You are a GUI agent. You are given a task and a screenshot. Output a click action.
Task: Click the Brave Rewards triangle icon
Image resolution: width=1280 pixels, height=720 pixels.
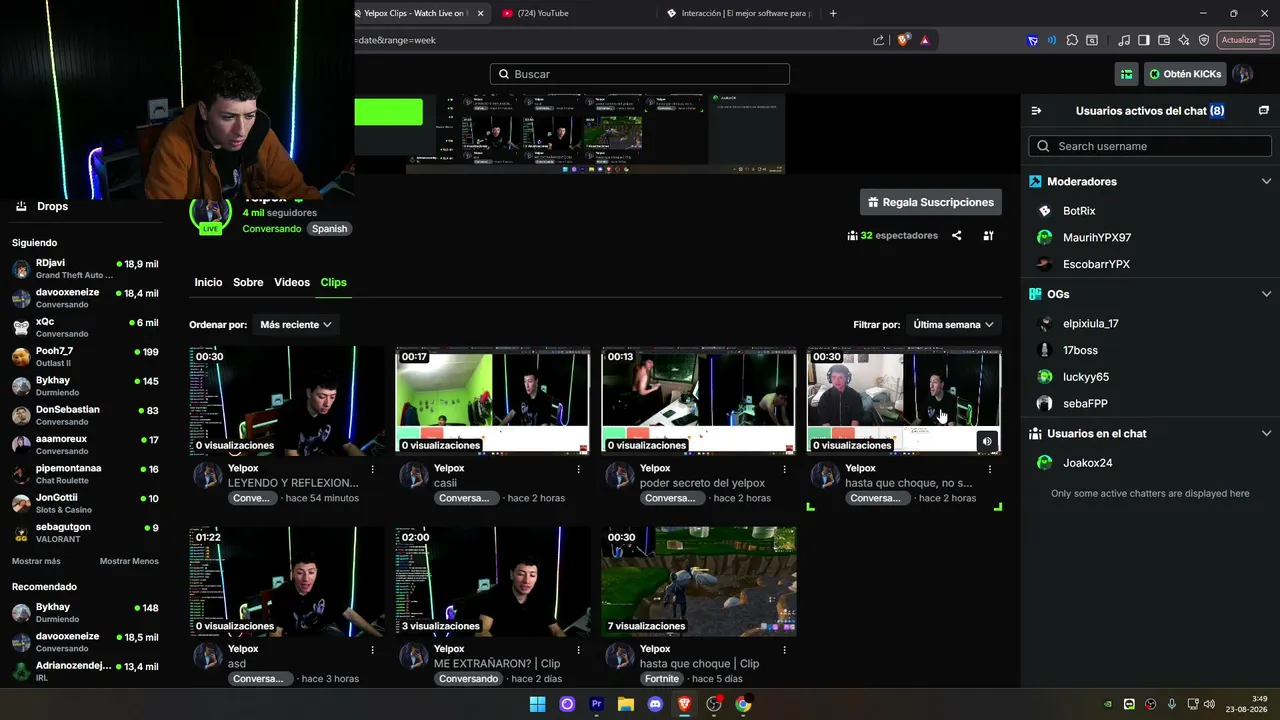click(925, 40)
